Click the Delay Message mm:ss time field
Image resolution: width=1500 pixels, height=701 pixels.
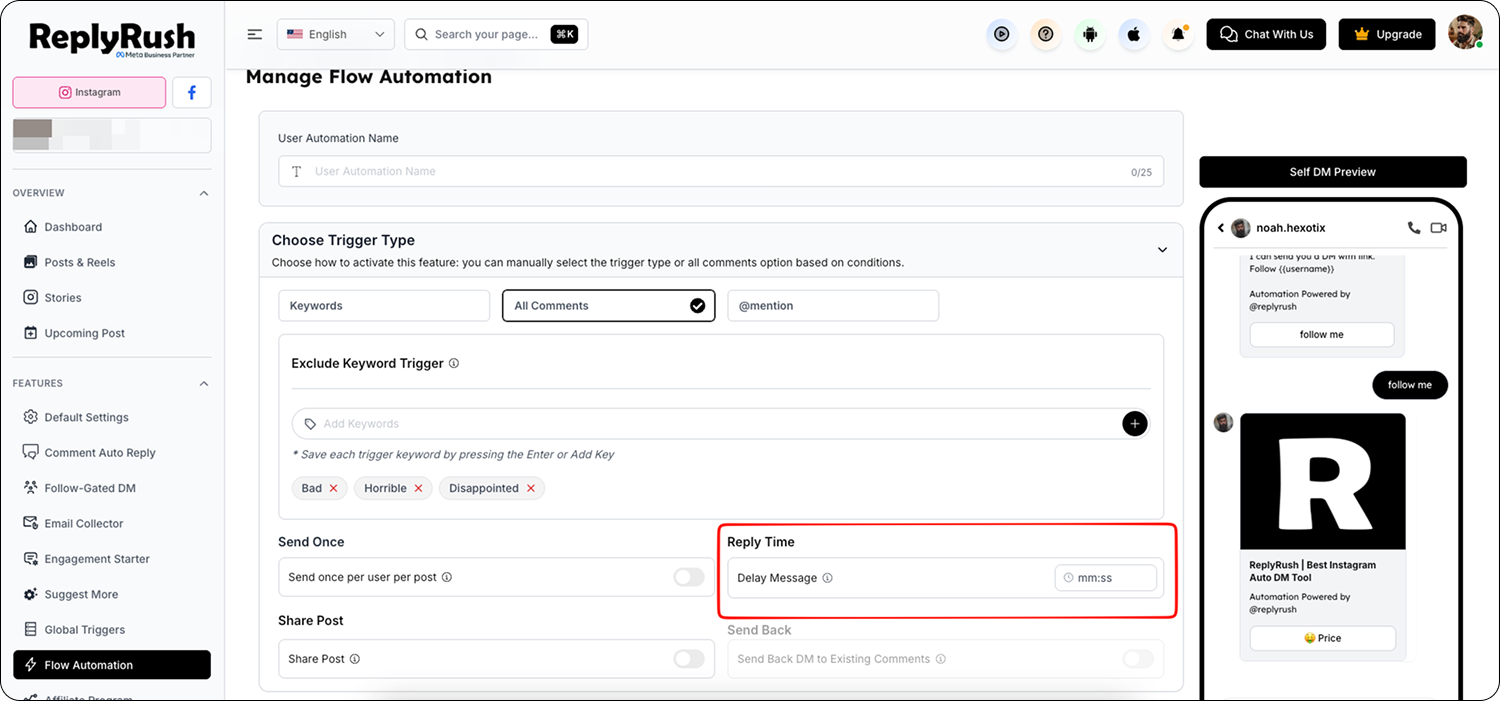pos(1106,578)
